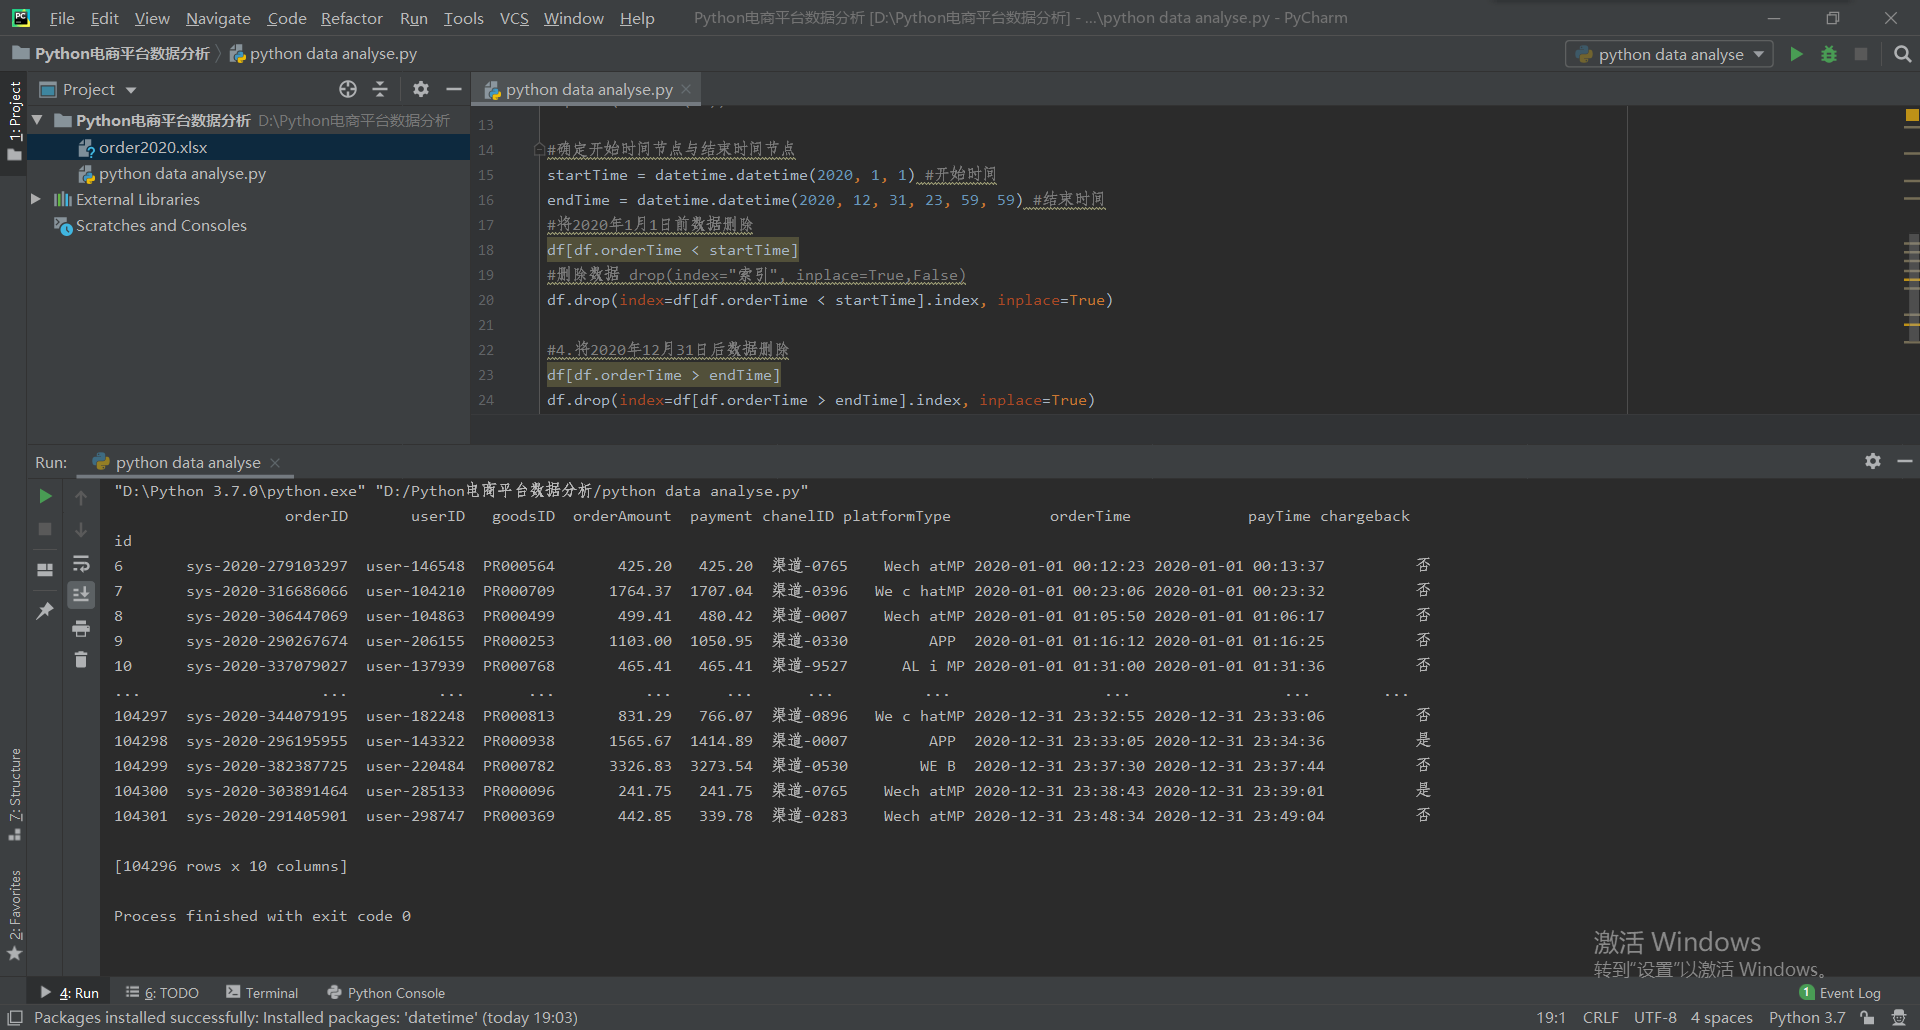Toggle scroll-to-end icon in the Run panel
The width and height of the screenshot is (1920, 1030).
tap(81, 595)
